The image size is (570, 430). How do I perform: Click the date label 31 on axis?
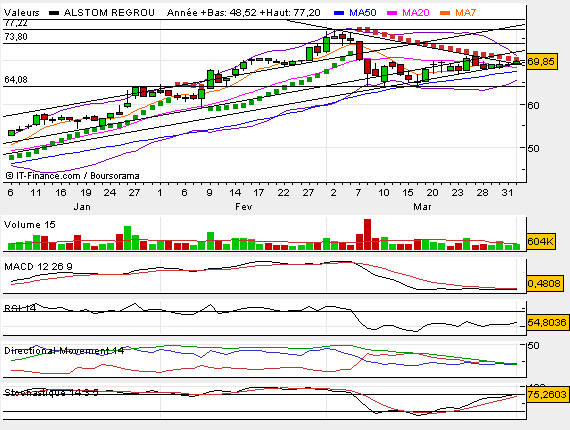coord(507,193)
